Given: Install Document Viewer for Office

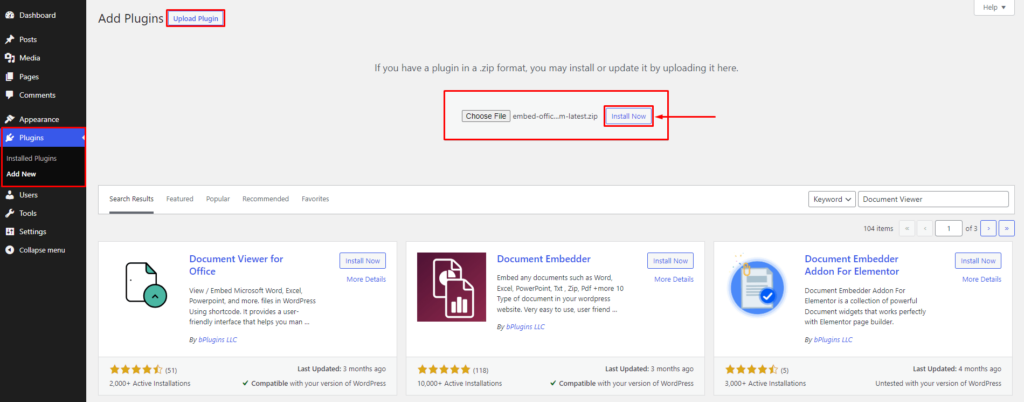Looking at the screenshot, I should tap(362, 260).
